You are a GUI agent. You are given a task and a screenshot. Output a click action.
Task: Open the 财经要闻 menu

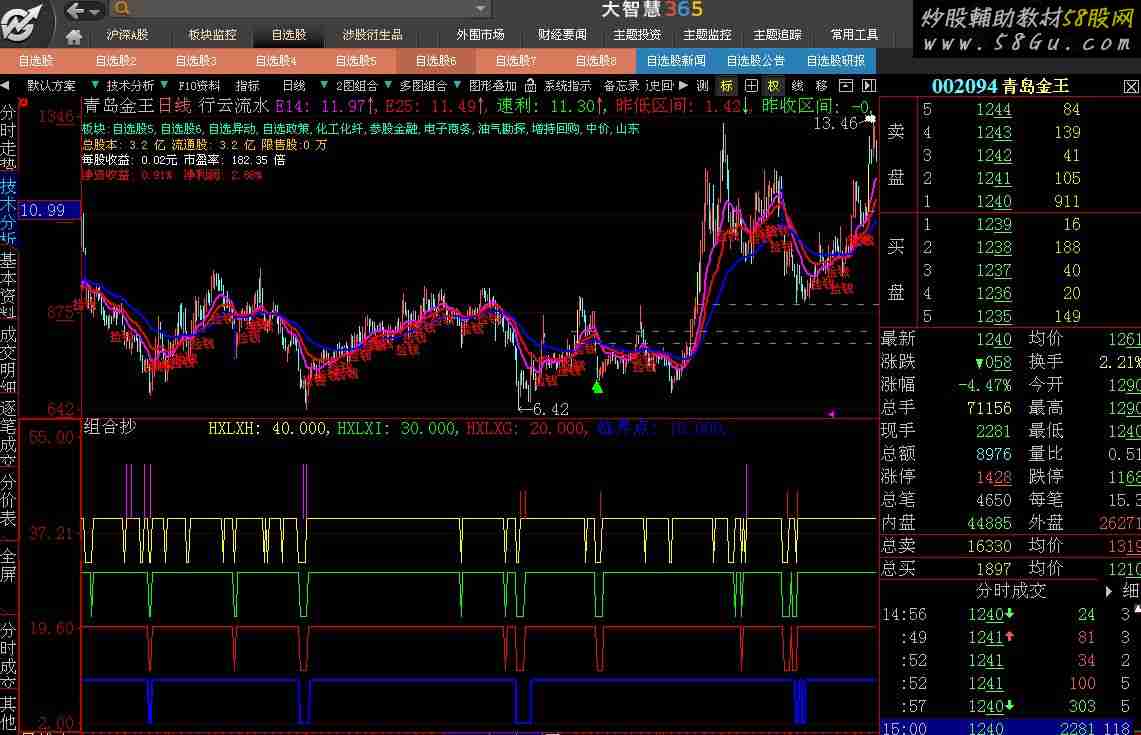point(562,35)
